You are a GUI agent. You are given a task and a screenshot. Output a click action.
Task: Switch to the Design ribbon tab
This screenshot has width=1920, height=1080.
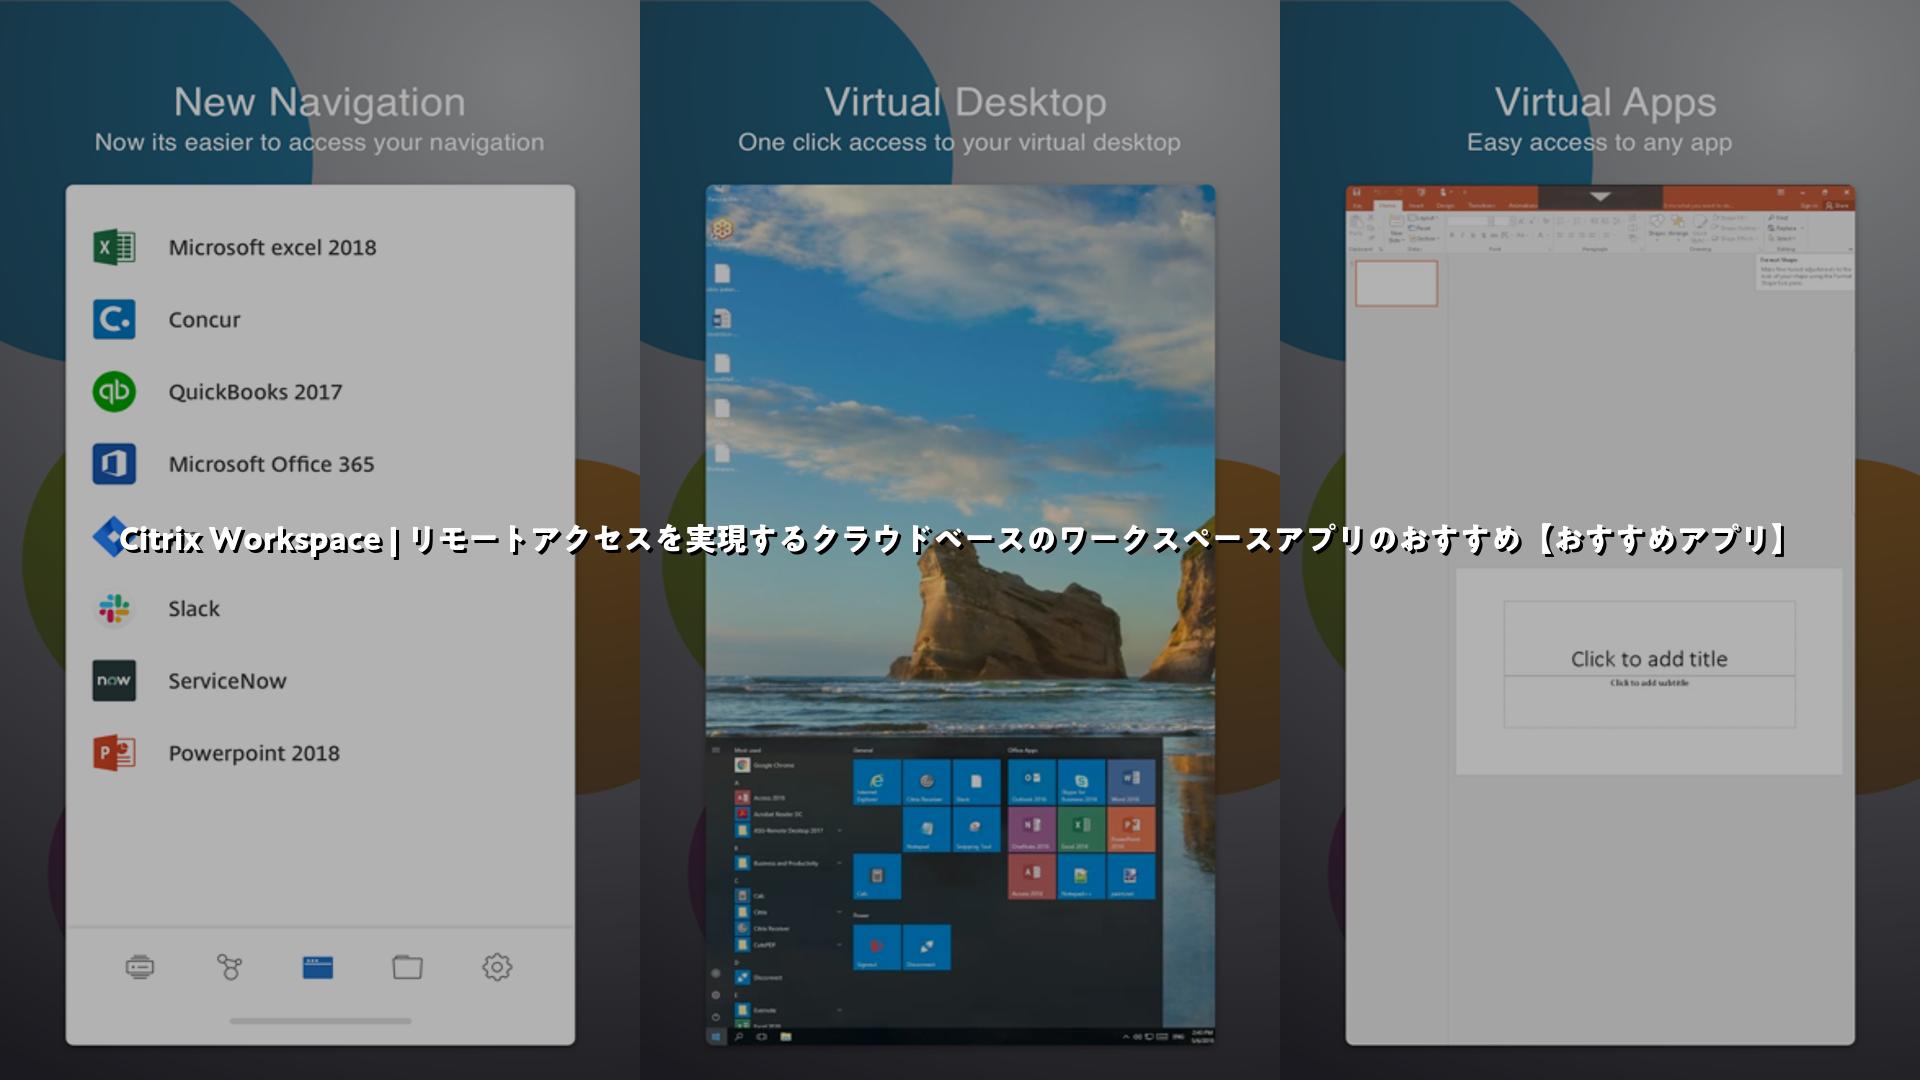point(1445,205)
